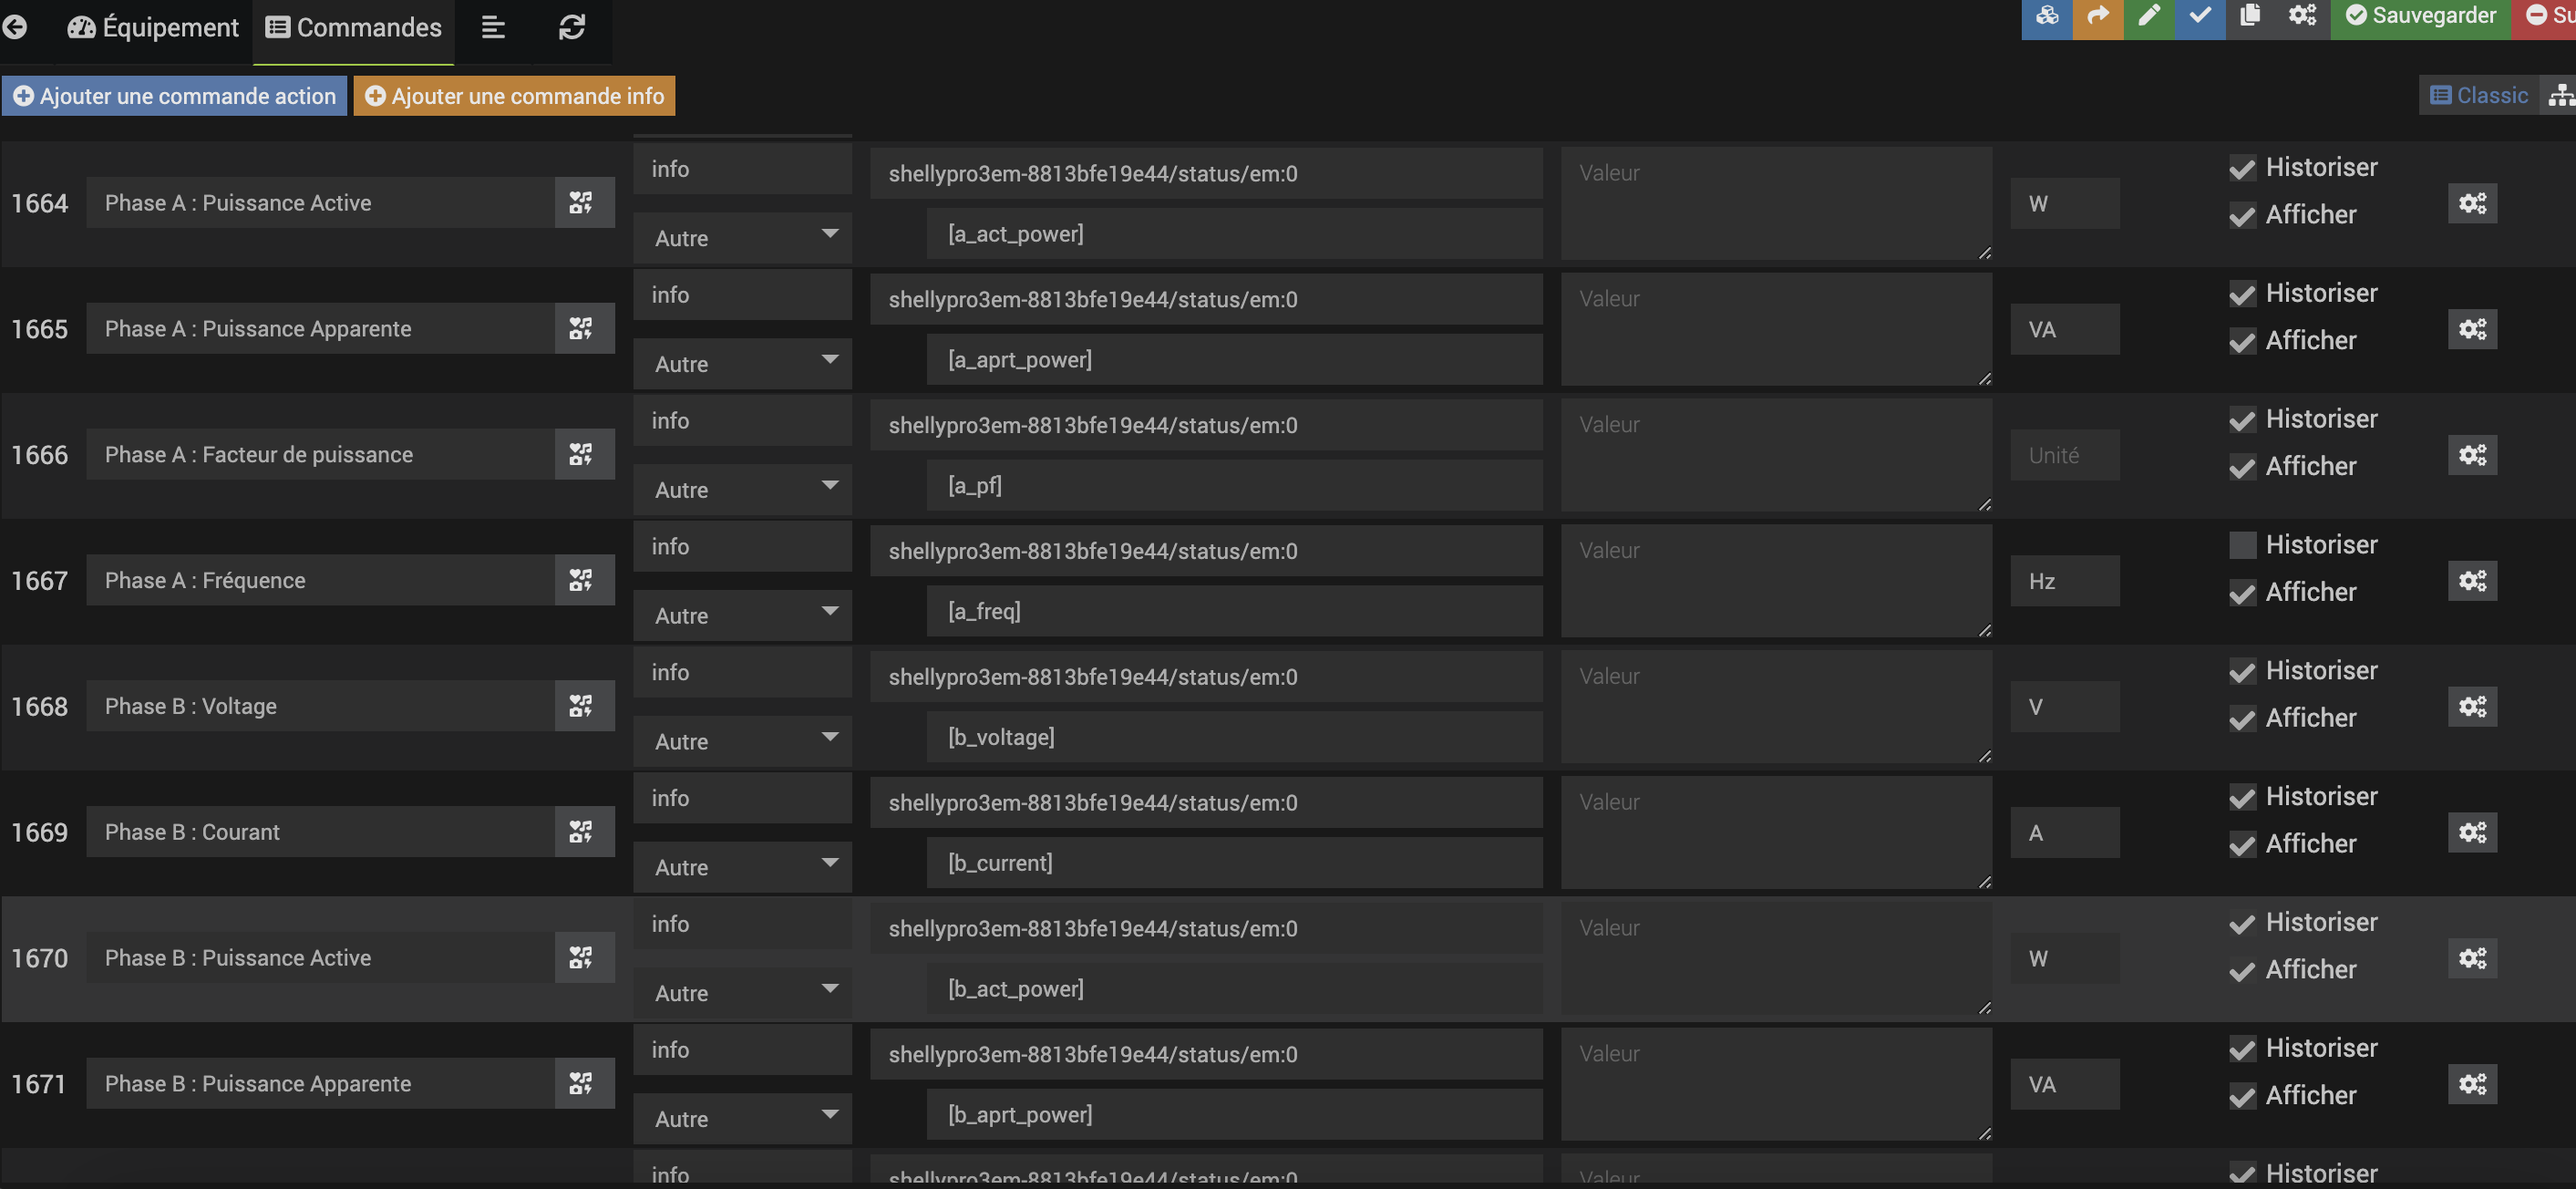Image resolution: width=2576 pixels, height=1189 pixels.
Task: Open gear settings for command 1666
Action: 2472,455
